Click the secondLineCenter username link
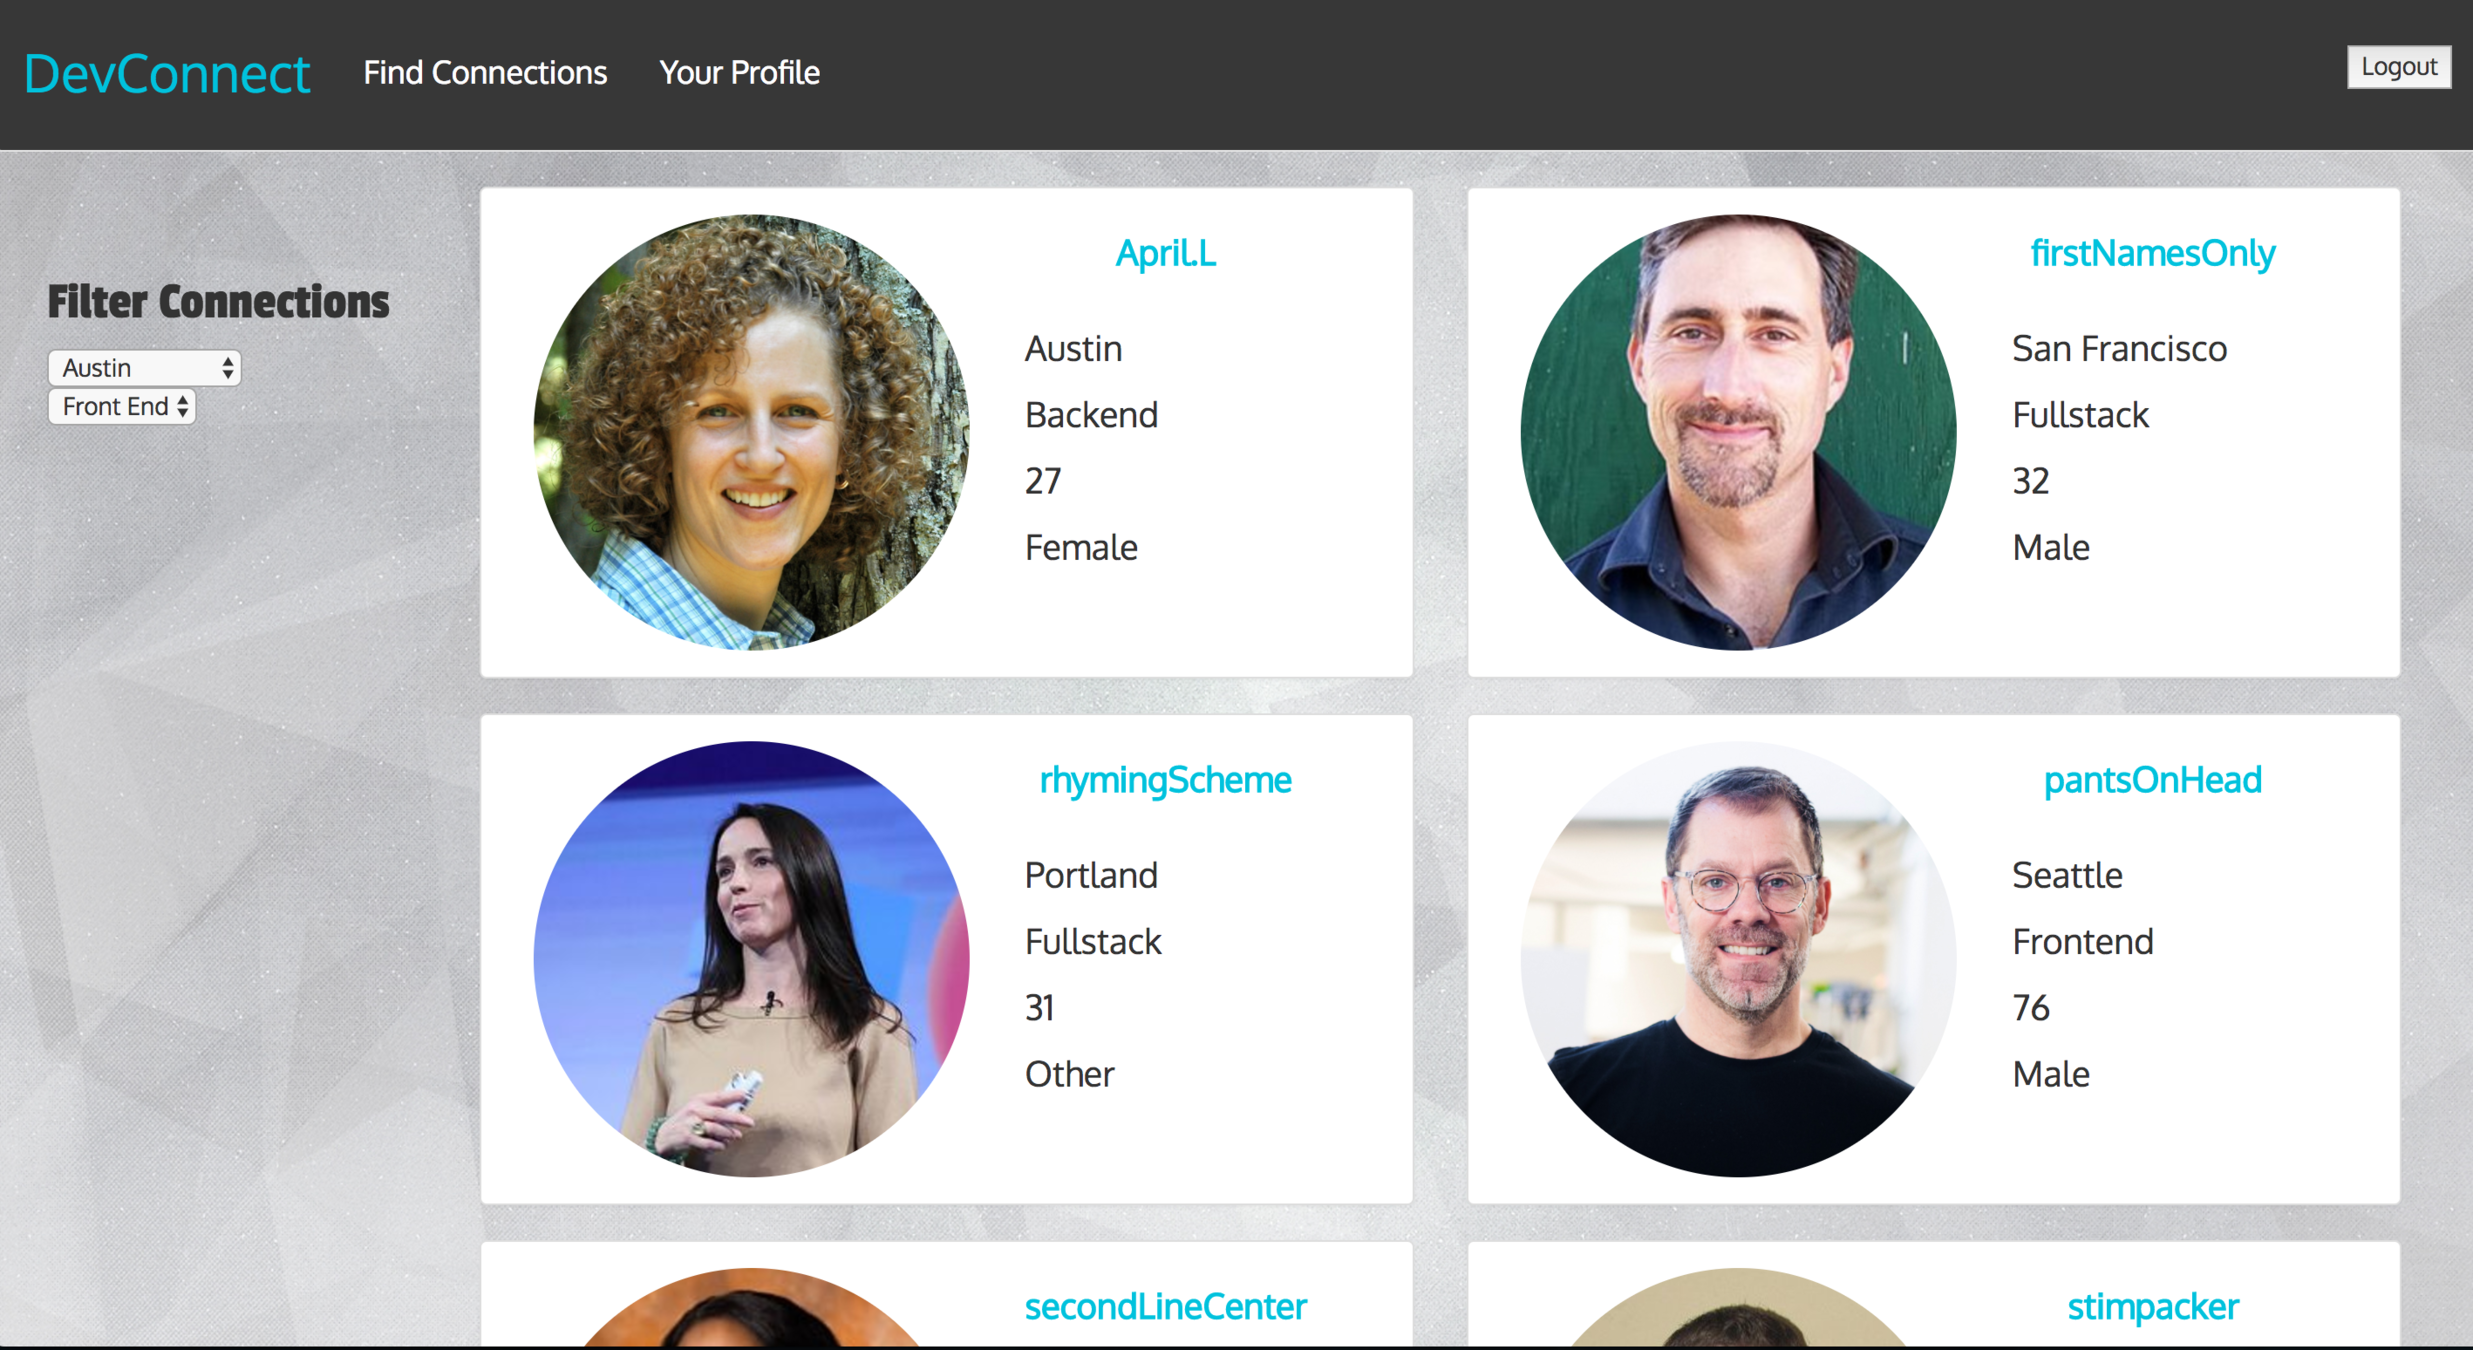This screenshot has height=1350, width=2473. coord(1165,1306)
